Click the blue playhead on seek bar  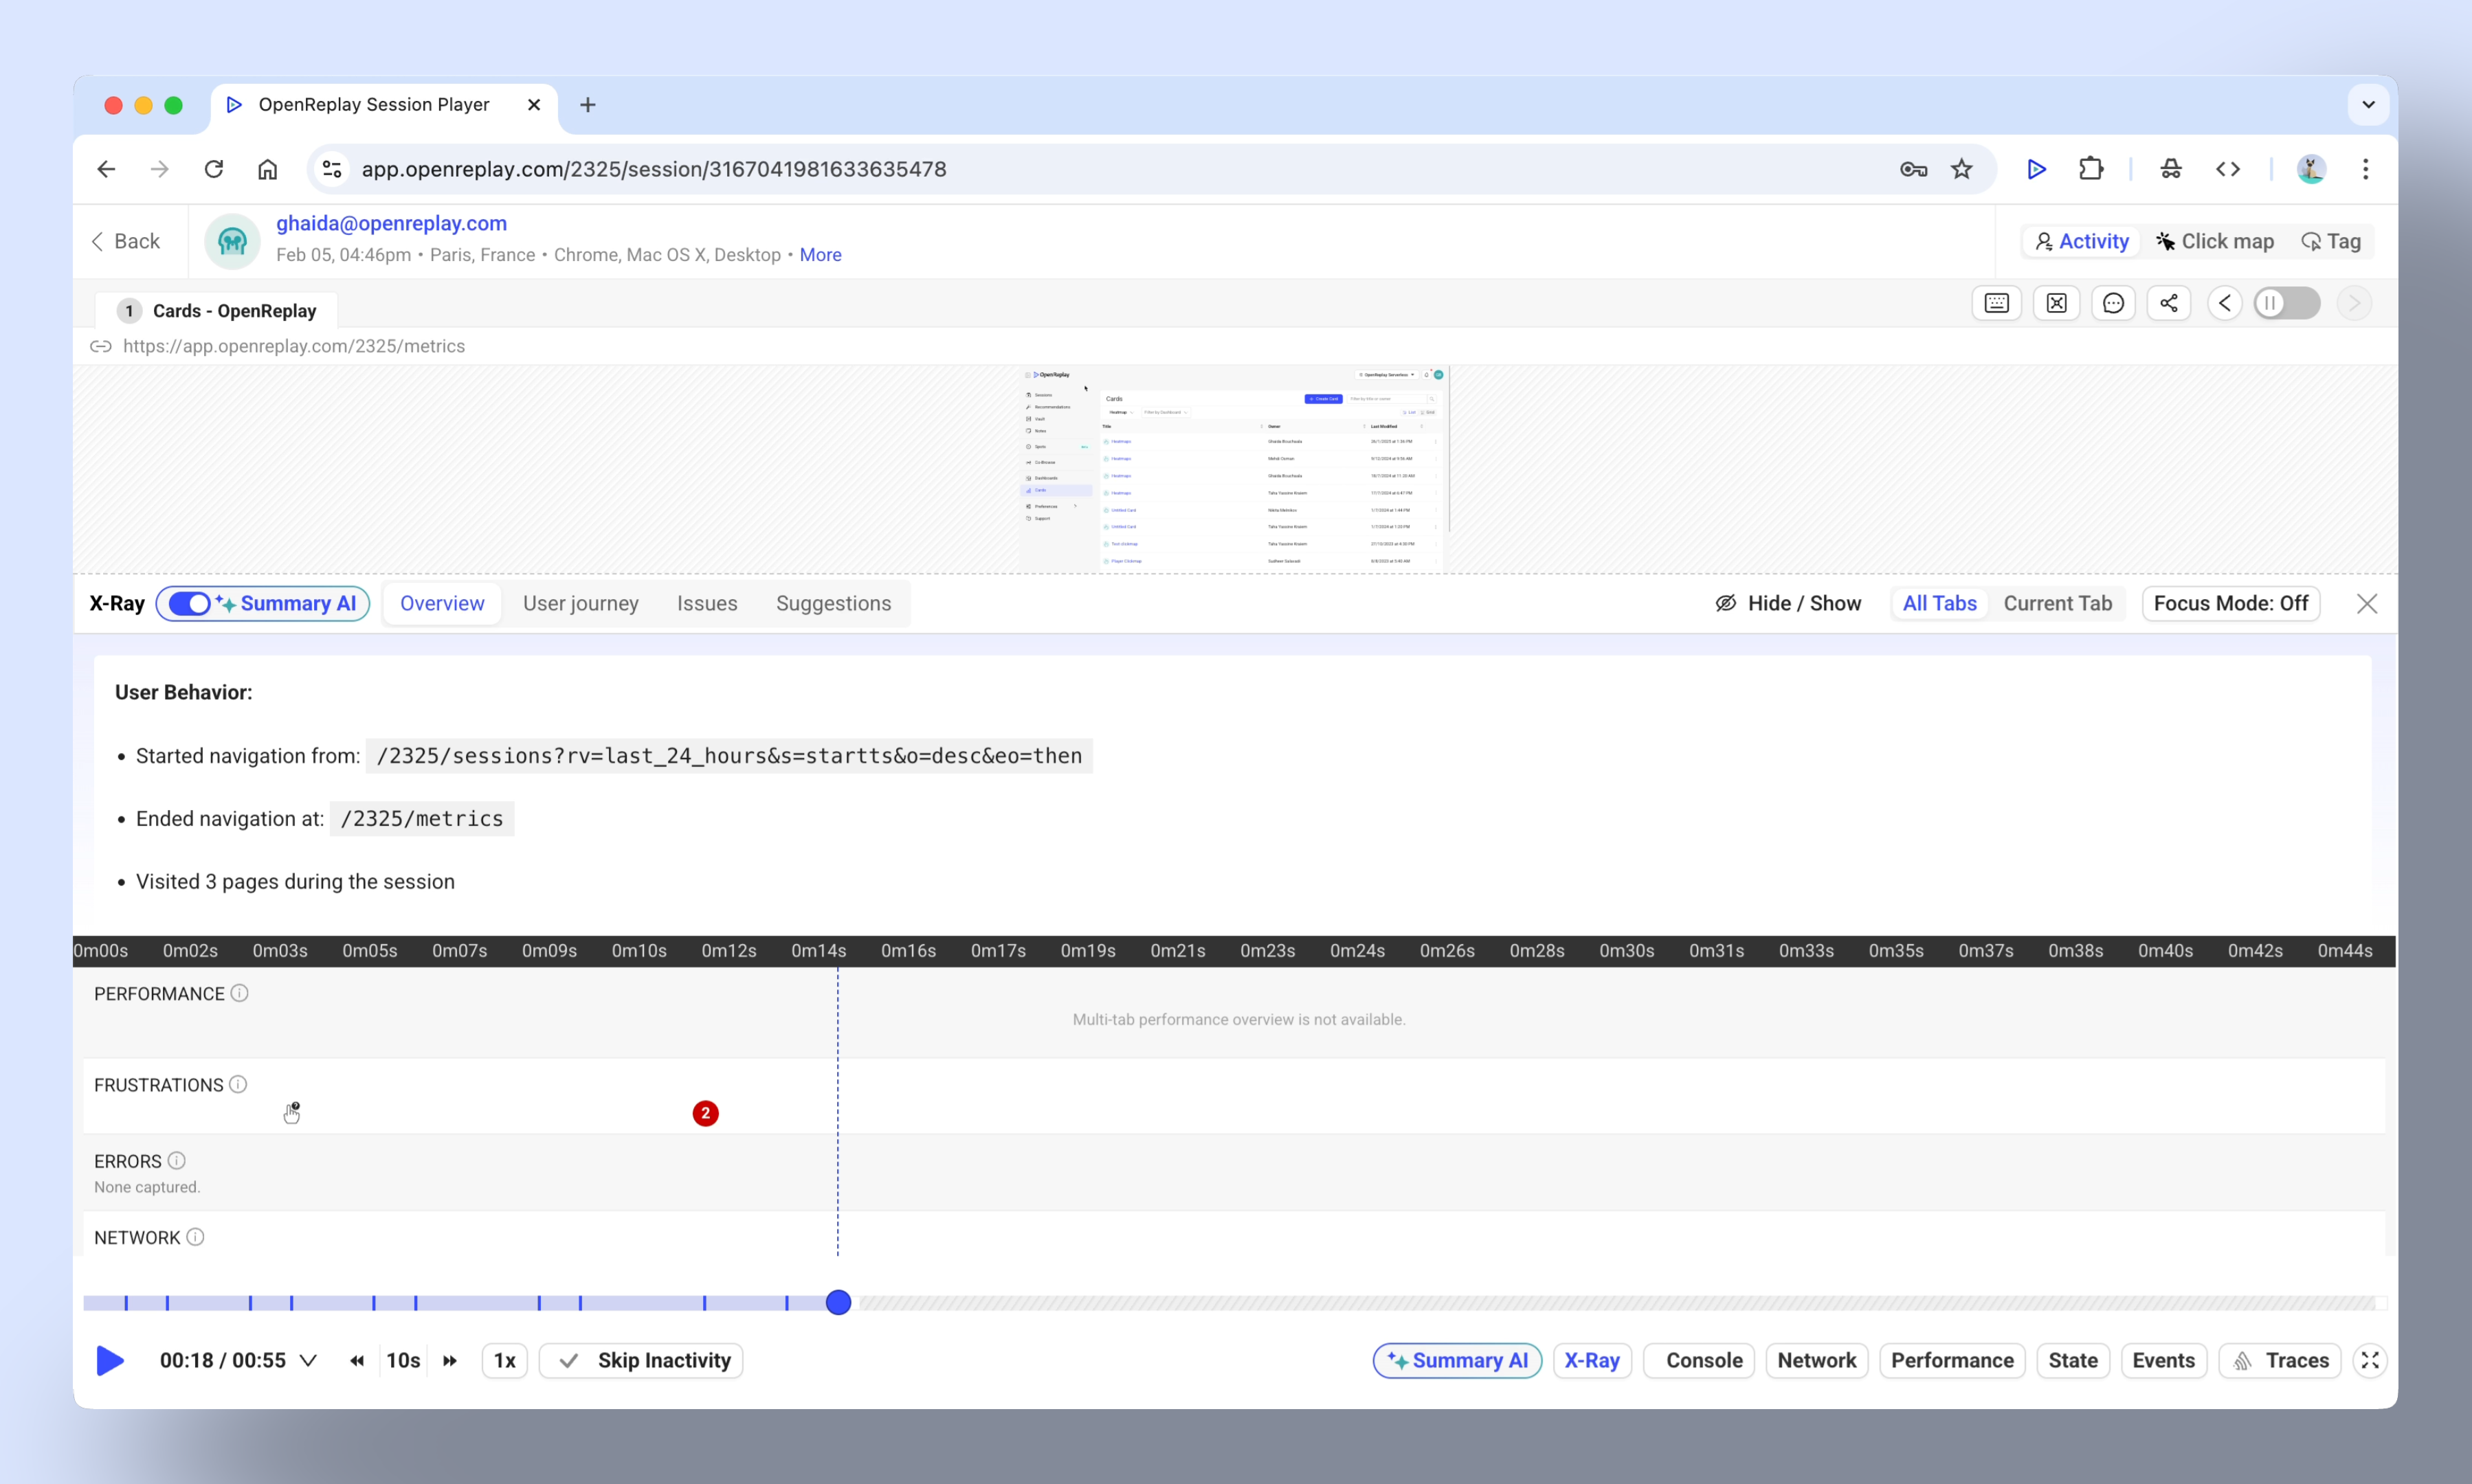pyautogui.click(x=838, y=1302)
